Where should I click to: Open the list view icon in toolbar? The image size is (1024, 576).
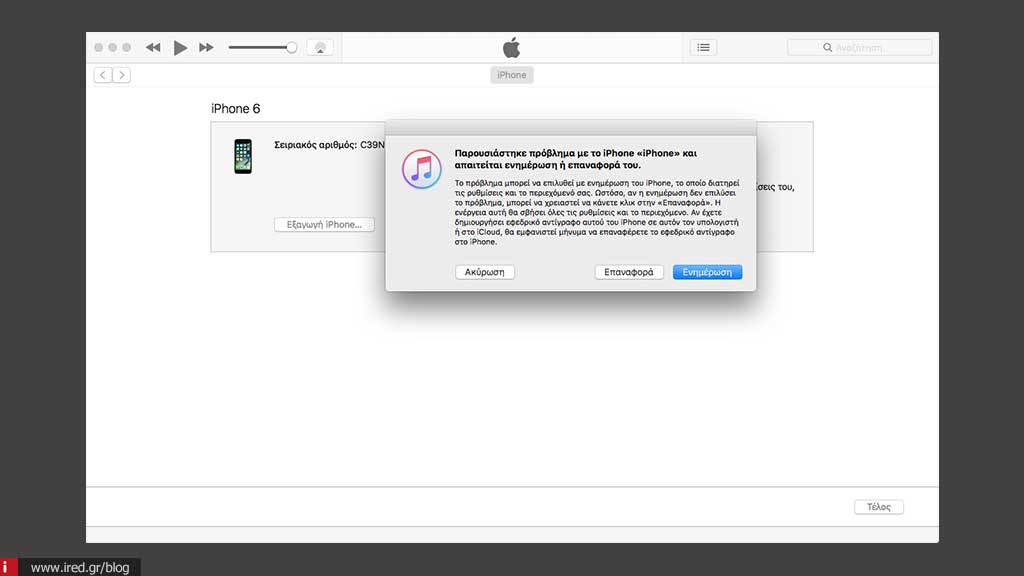pyautogui.click(x=703, y=47)
